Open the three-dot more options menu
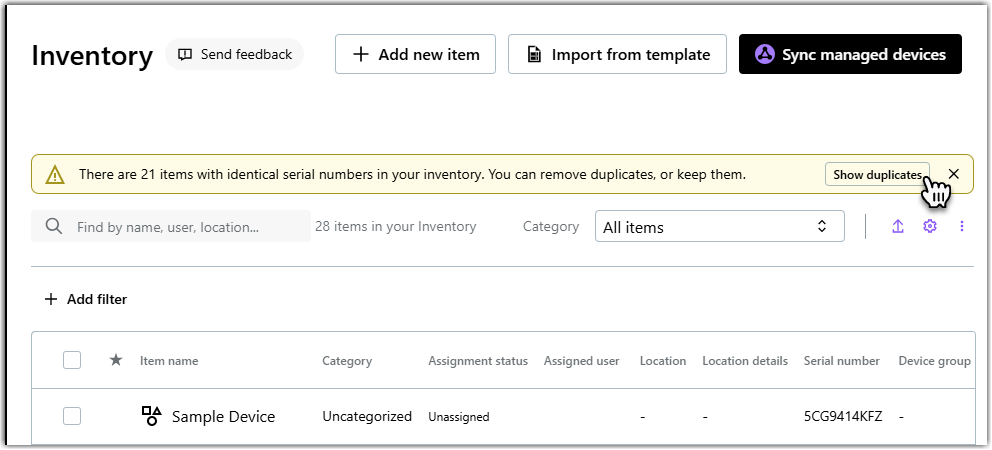The width and height of the screenshot is (992, 450). point(962,227)
